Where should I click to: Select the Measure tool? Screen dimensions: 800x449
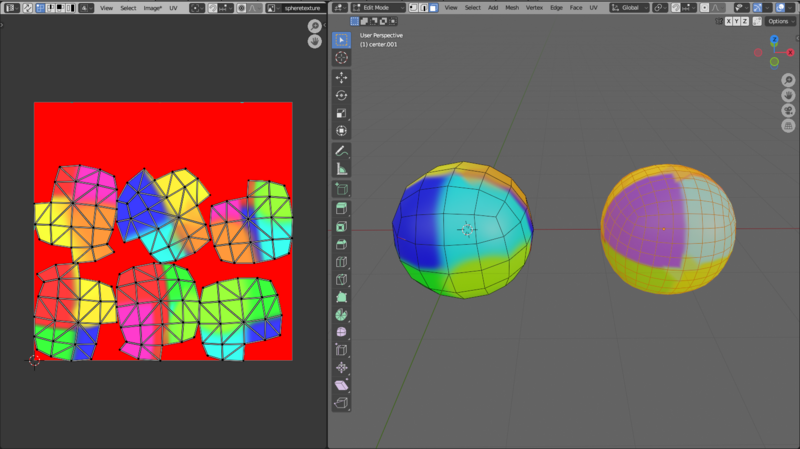click(x=342, y=169)
